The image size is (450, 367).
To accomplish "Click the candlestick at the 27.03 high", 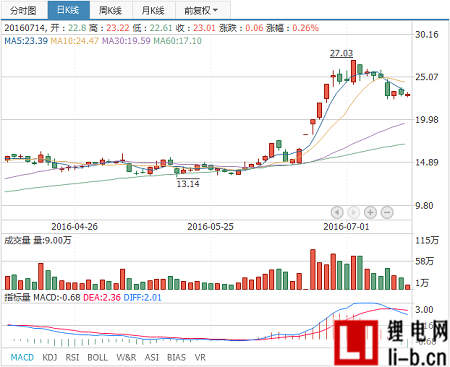I will [x=353, y=72].
